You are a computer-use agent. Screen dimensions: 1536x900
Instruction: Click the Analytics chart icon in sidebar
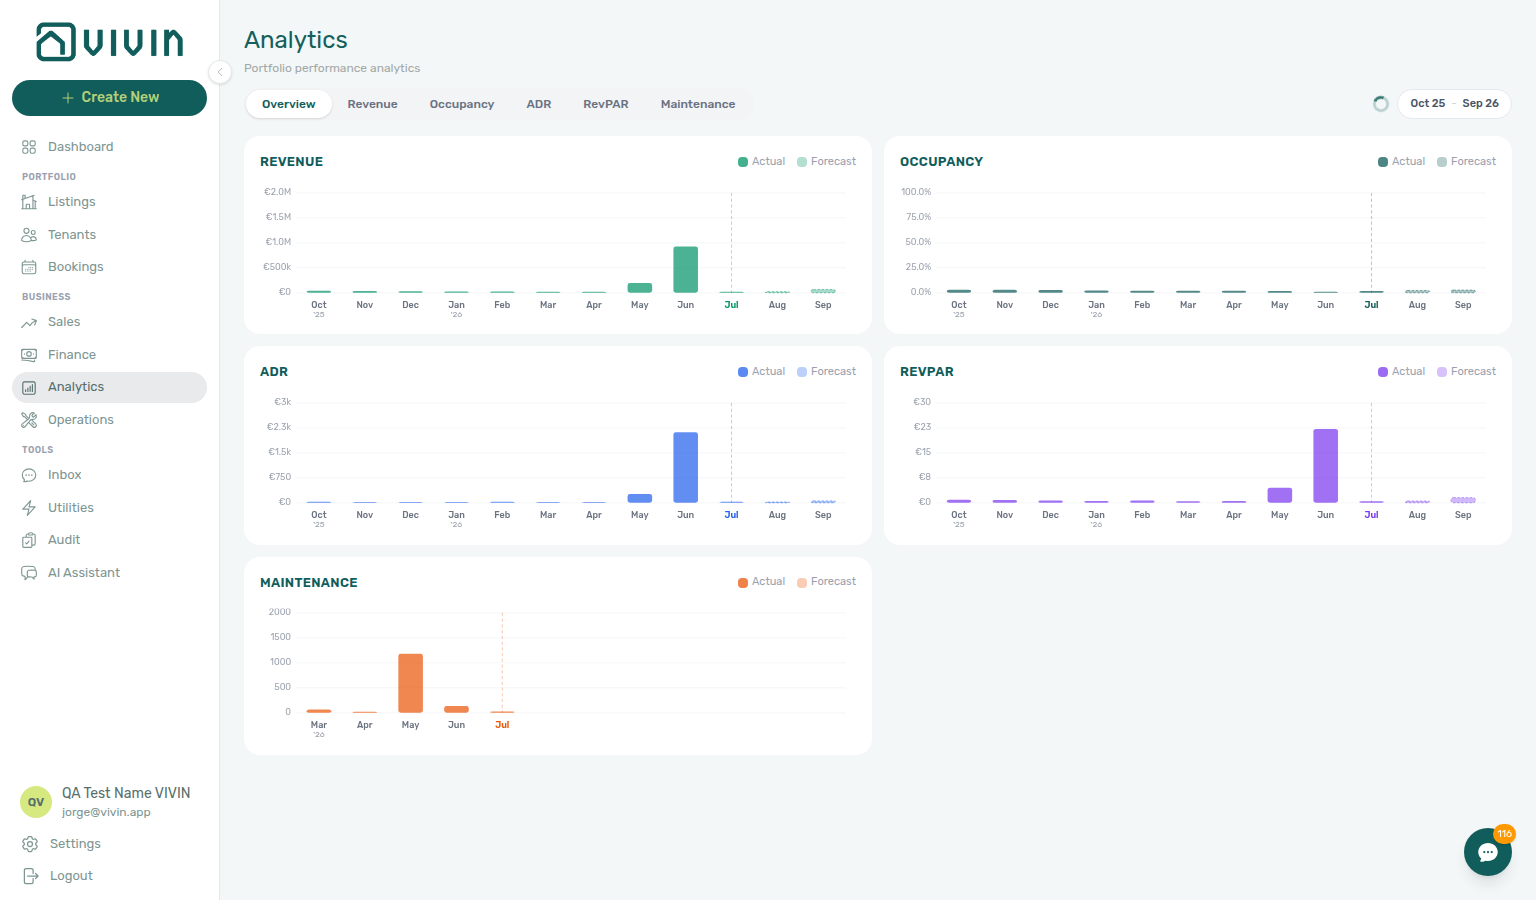29,387
